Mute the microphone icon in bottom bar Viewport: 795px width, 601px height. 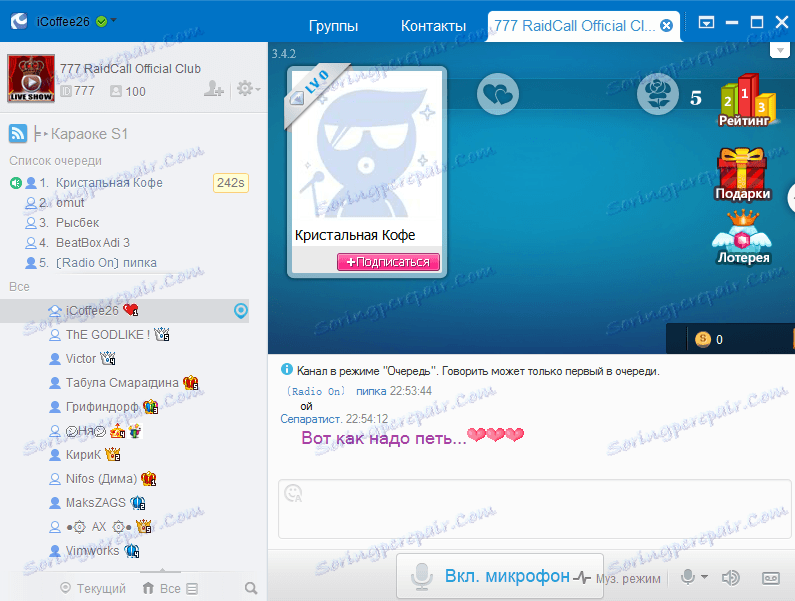click(688, 577)
